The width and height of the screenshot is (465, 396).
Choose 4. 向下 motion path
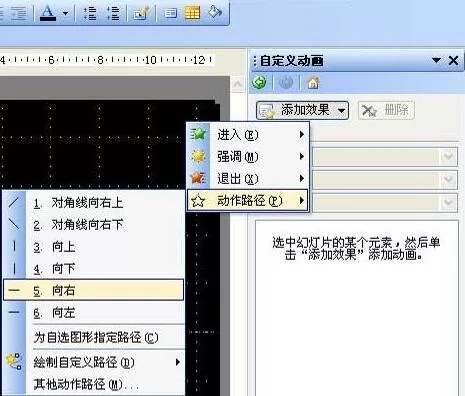[94, 268]
